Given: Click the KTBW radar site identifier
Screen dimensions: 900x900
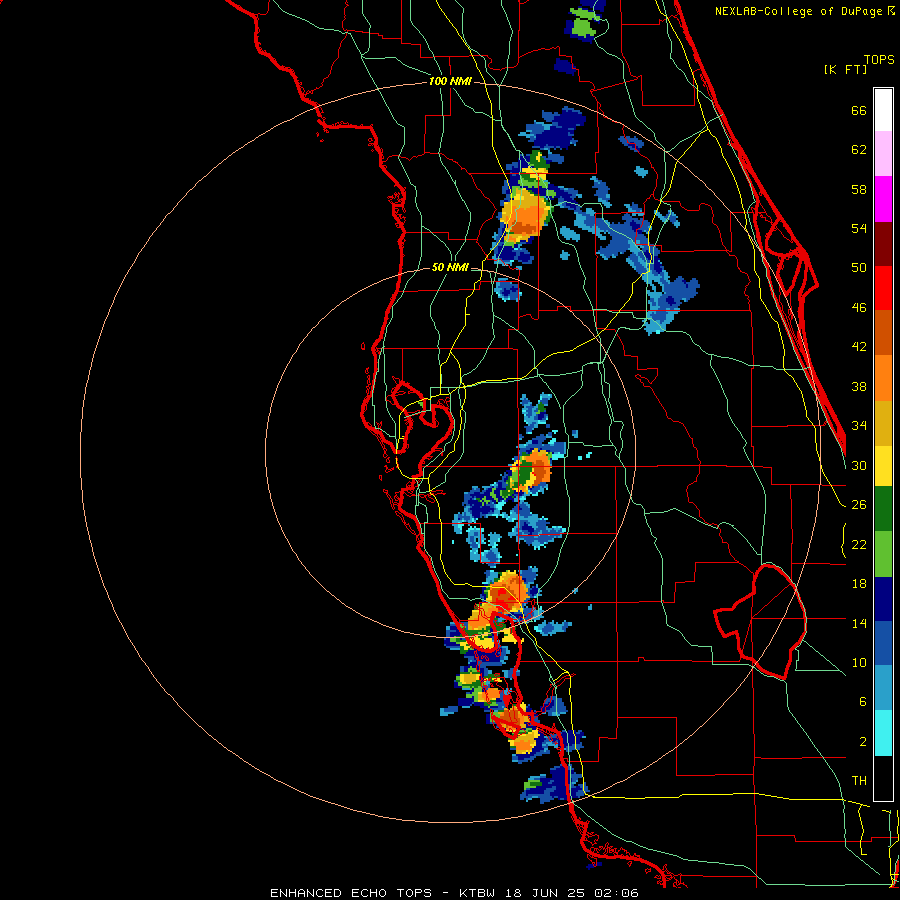Looking at the screenshot, I should pyautogui.click(x=479, y=893).
